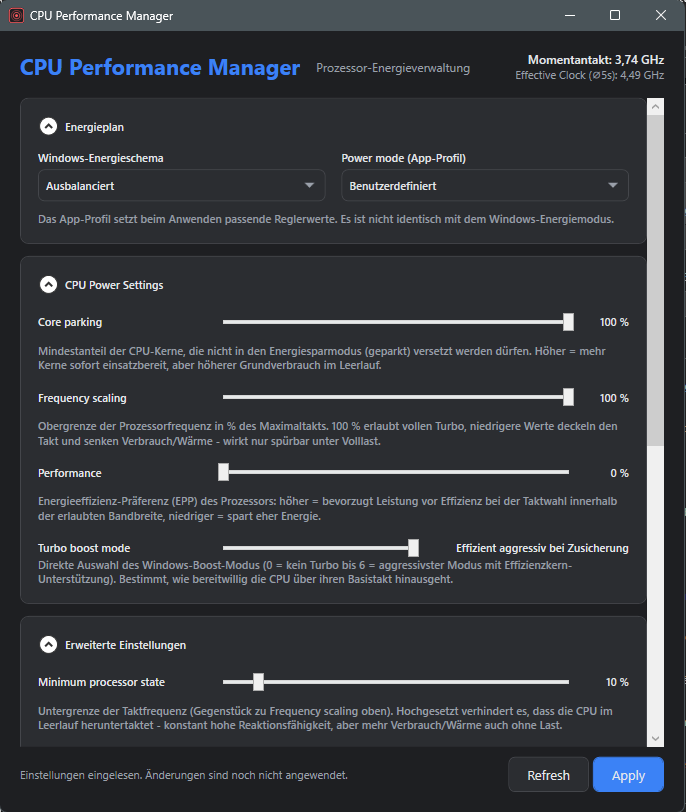Collapse the CPU Power Settings section
686x812 pixels.
click(x=49, y=284)
